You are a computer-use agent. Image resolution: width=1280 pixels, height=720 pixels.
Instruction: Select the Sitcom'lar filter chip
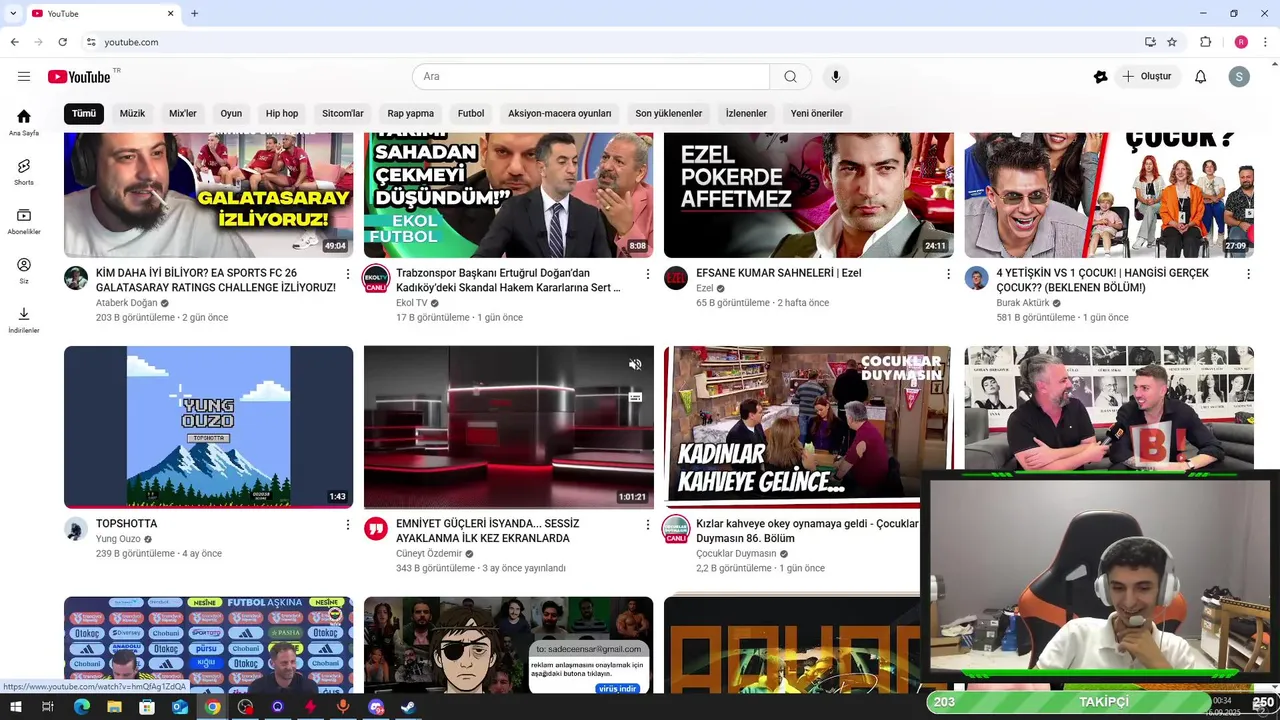click(x=343, y=114)
